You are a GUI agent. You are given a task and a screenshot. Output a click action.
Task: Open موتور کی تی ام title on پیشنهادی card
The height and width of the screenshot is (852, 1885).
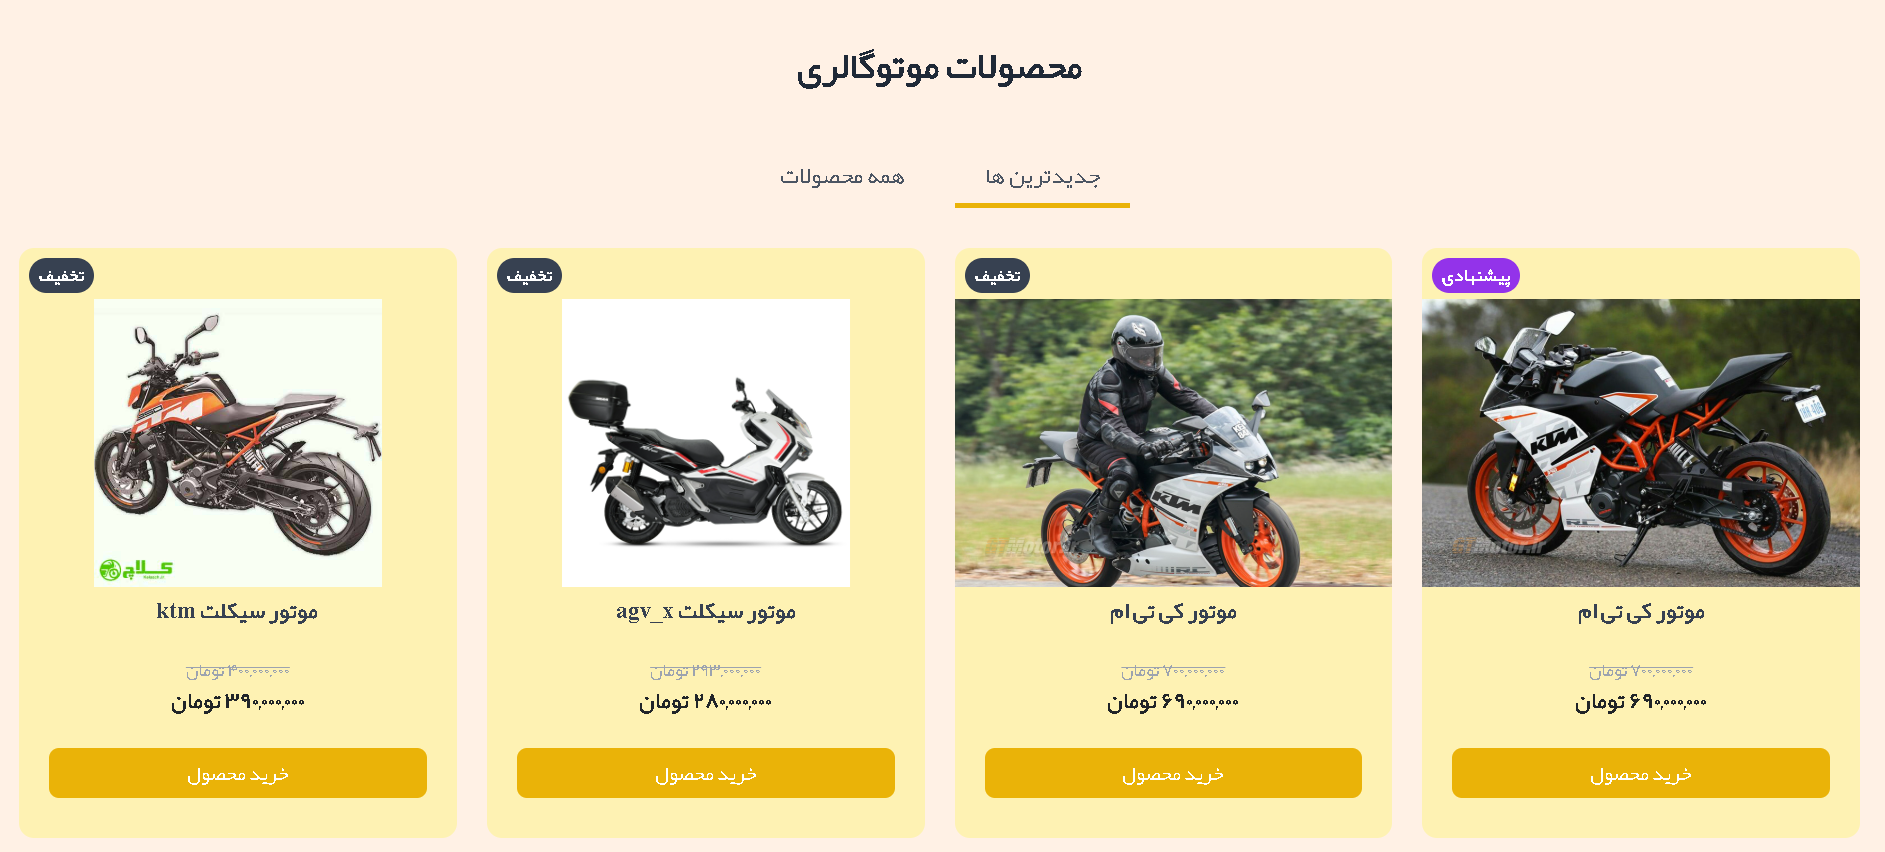[1641, 612]
